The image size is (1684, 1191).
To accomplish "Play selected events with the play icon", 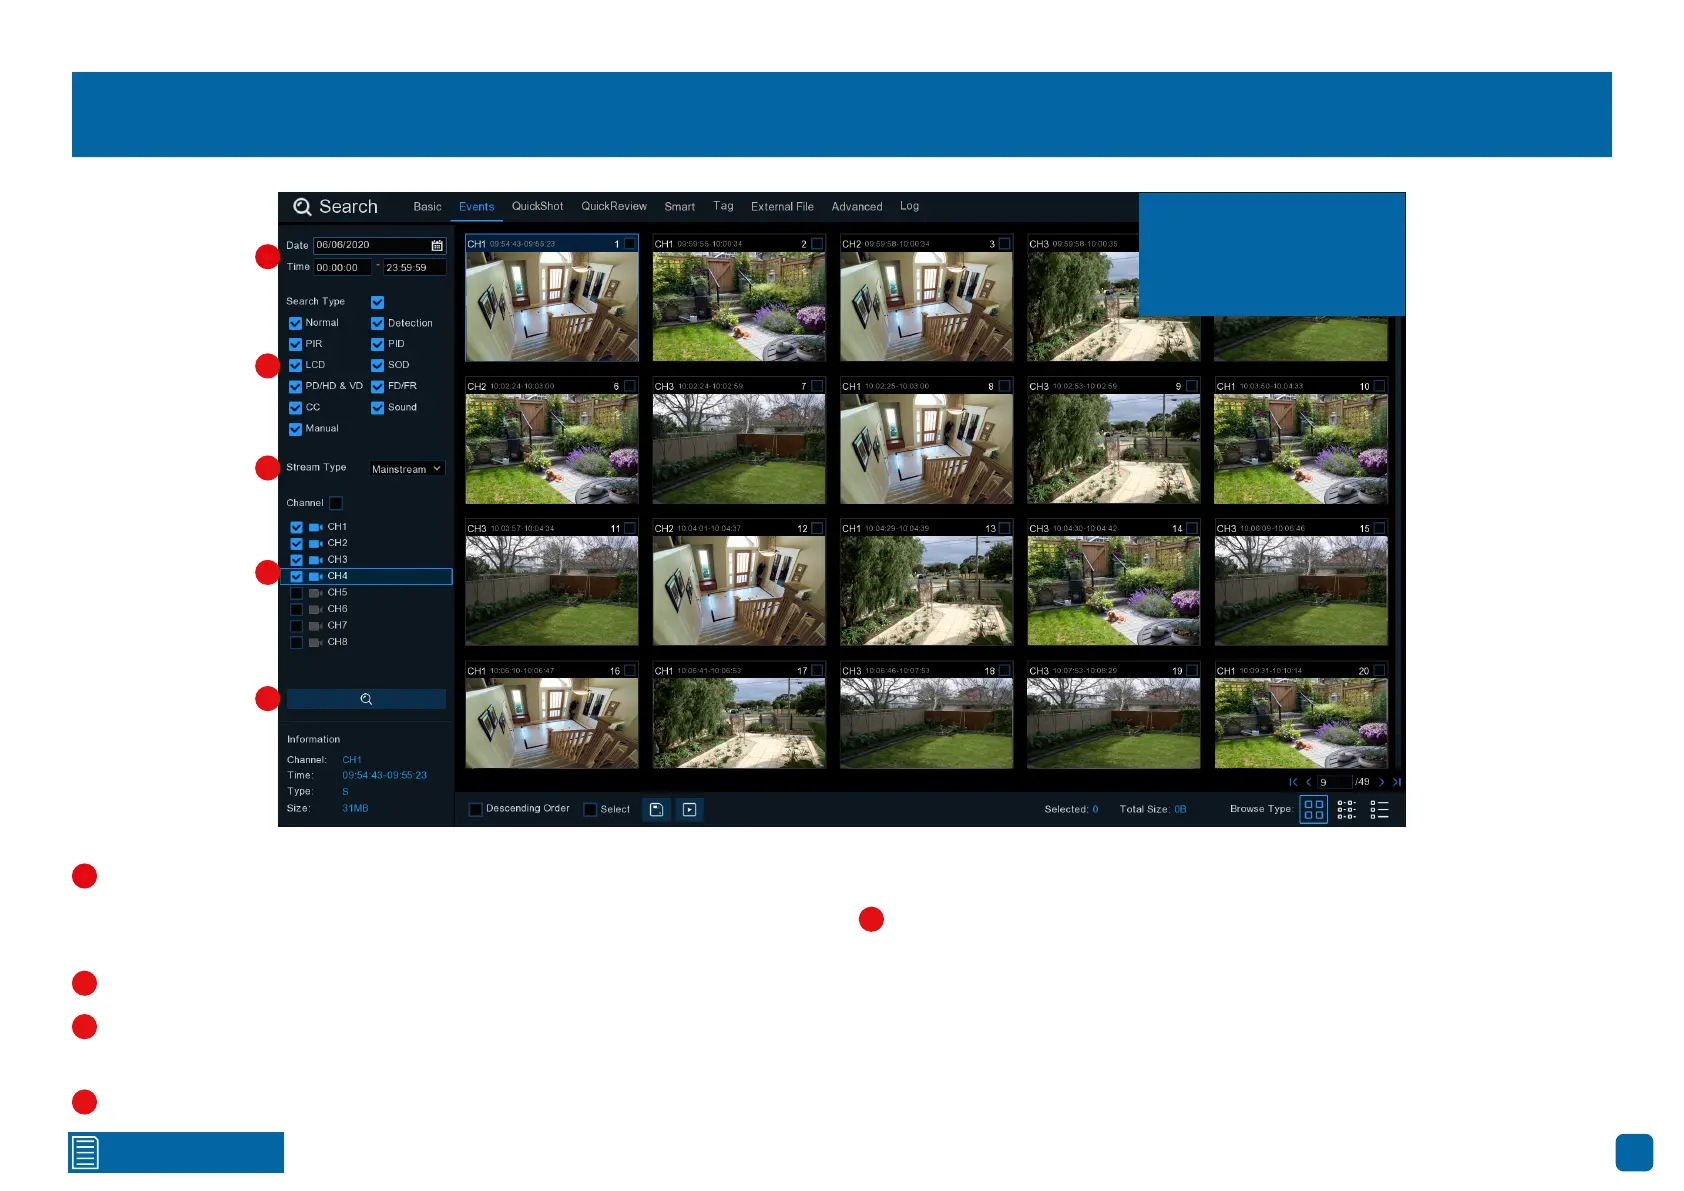I will [x=690, y=810].
